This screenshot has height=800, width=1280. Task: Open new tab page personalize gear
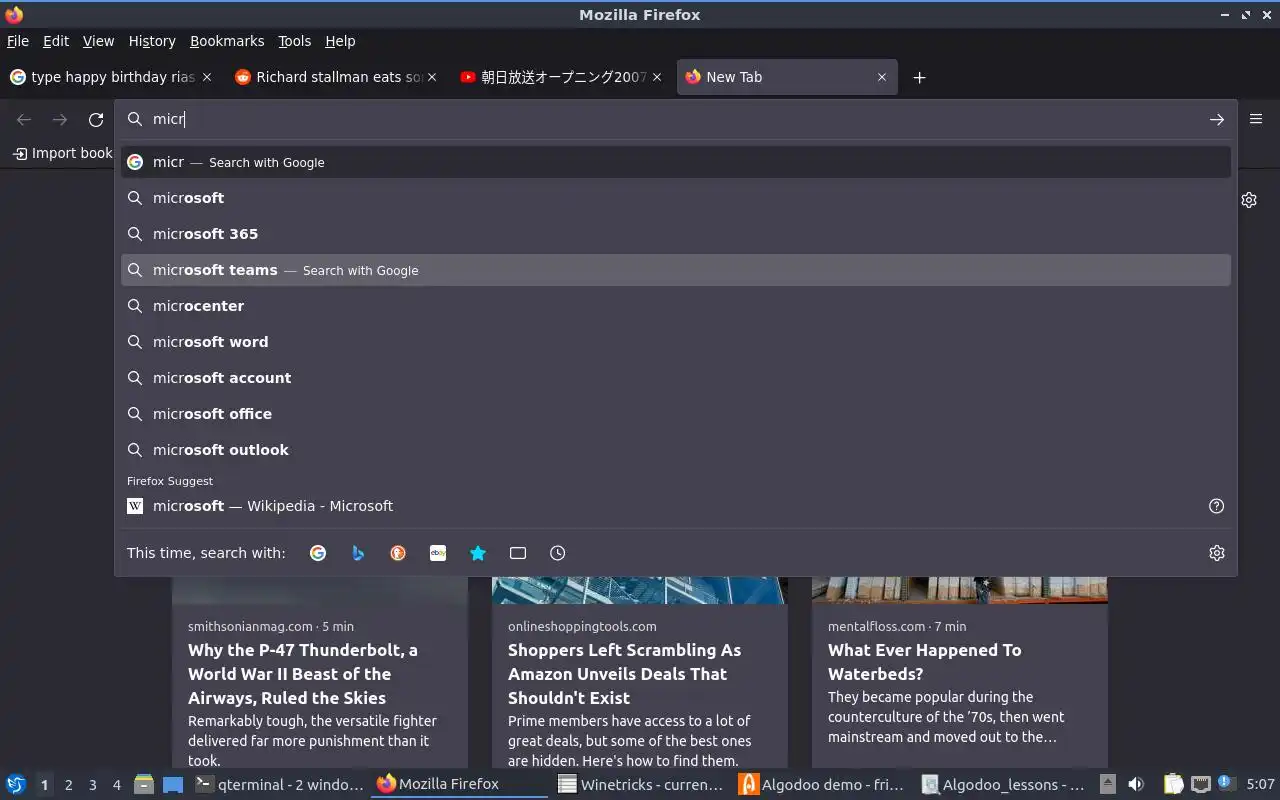[1249, 200]
